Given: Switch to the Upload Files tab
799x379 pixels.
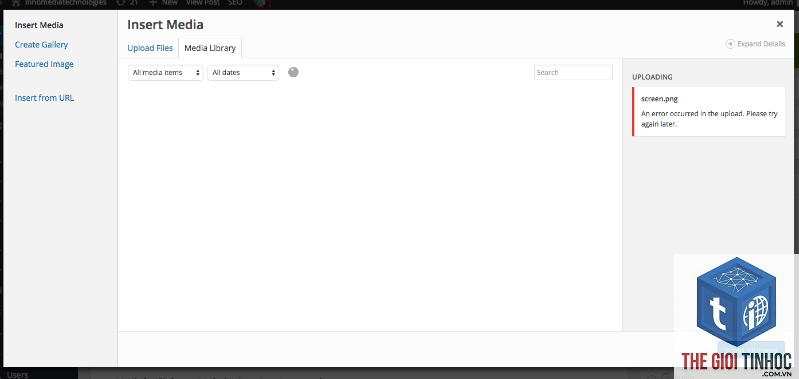Looking at the screenshot, I should [x=150, y=48].
